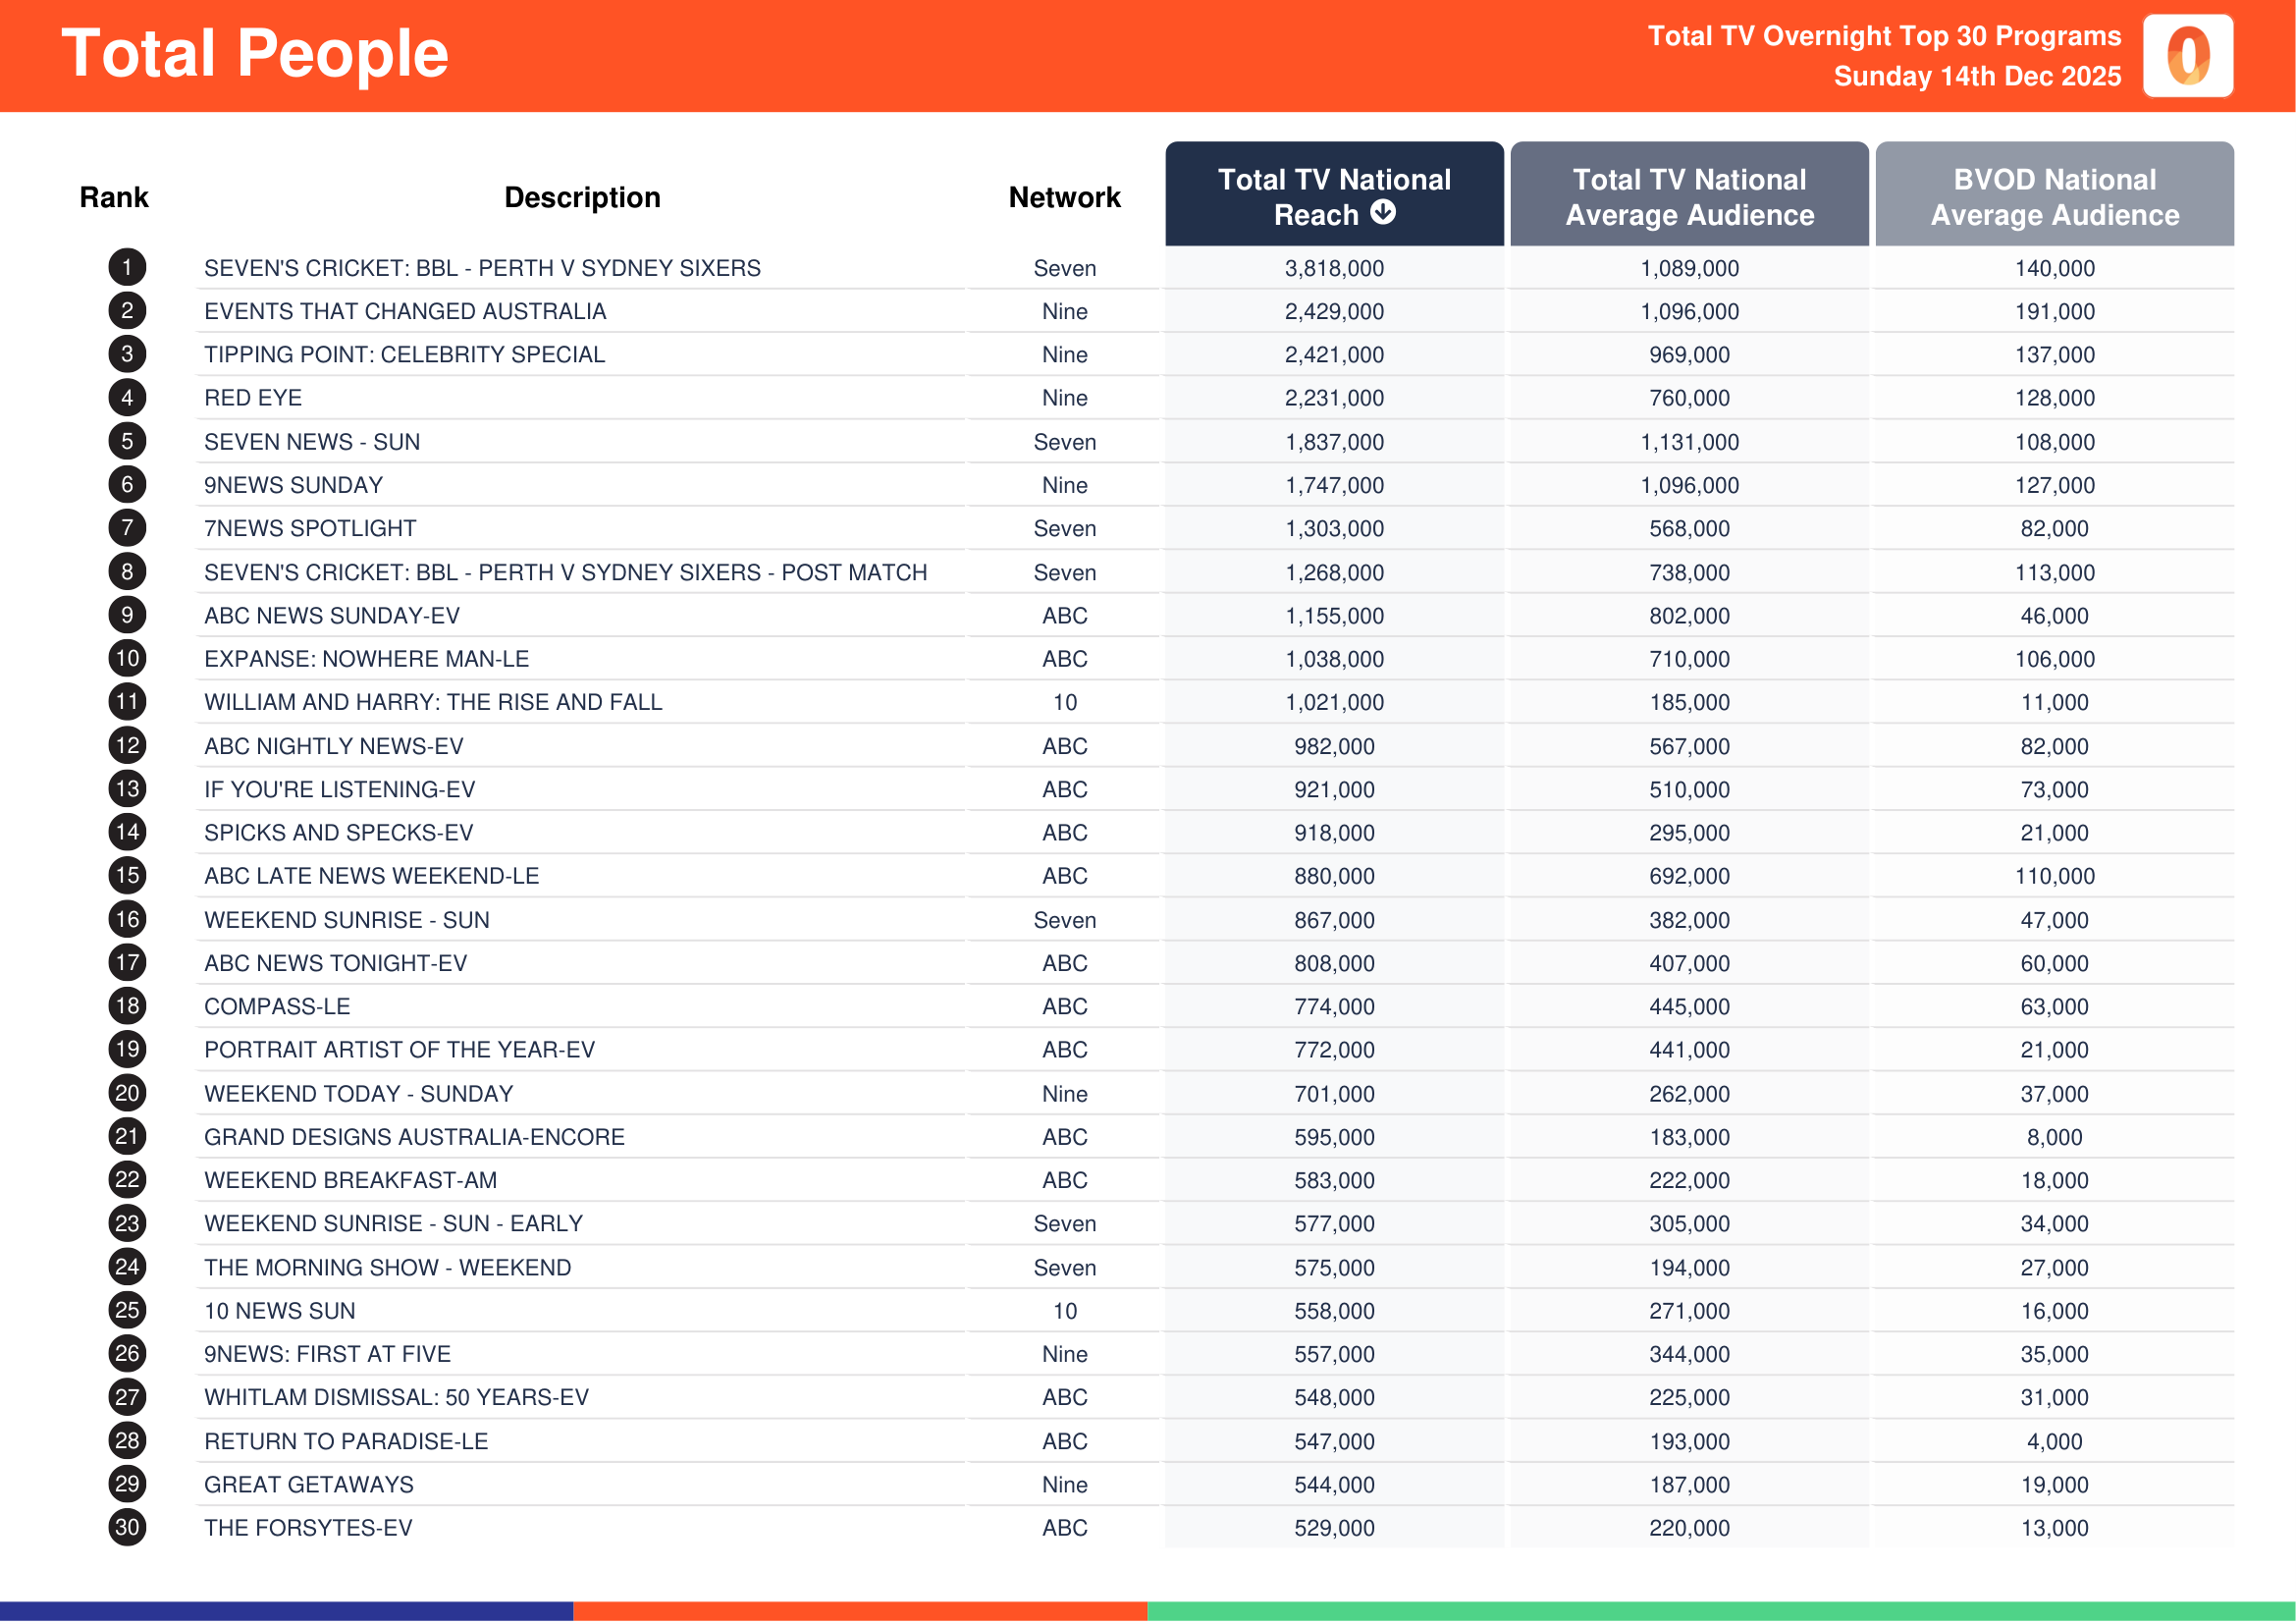This screenshot has height=1624, width=2296.
Task: Toggle the Network column header
Action: (1064, 197)
